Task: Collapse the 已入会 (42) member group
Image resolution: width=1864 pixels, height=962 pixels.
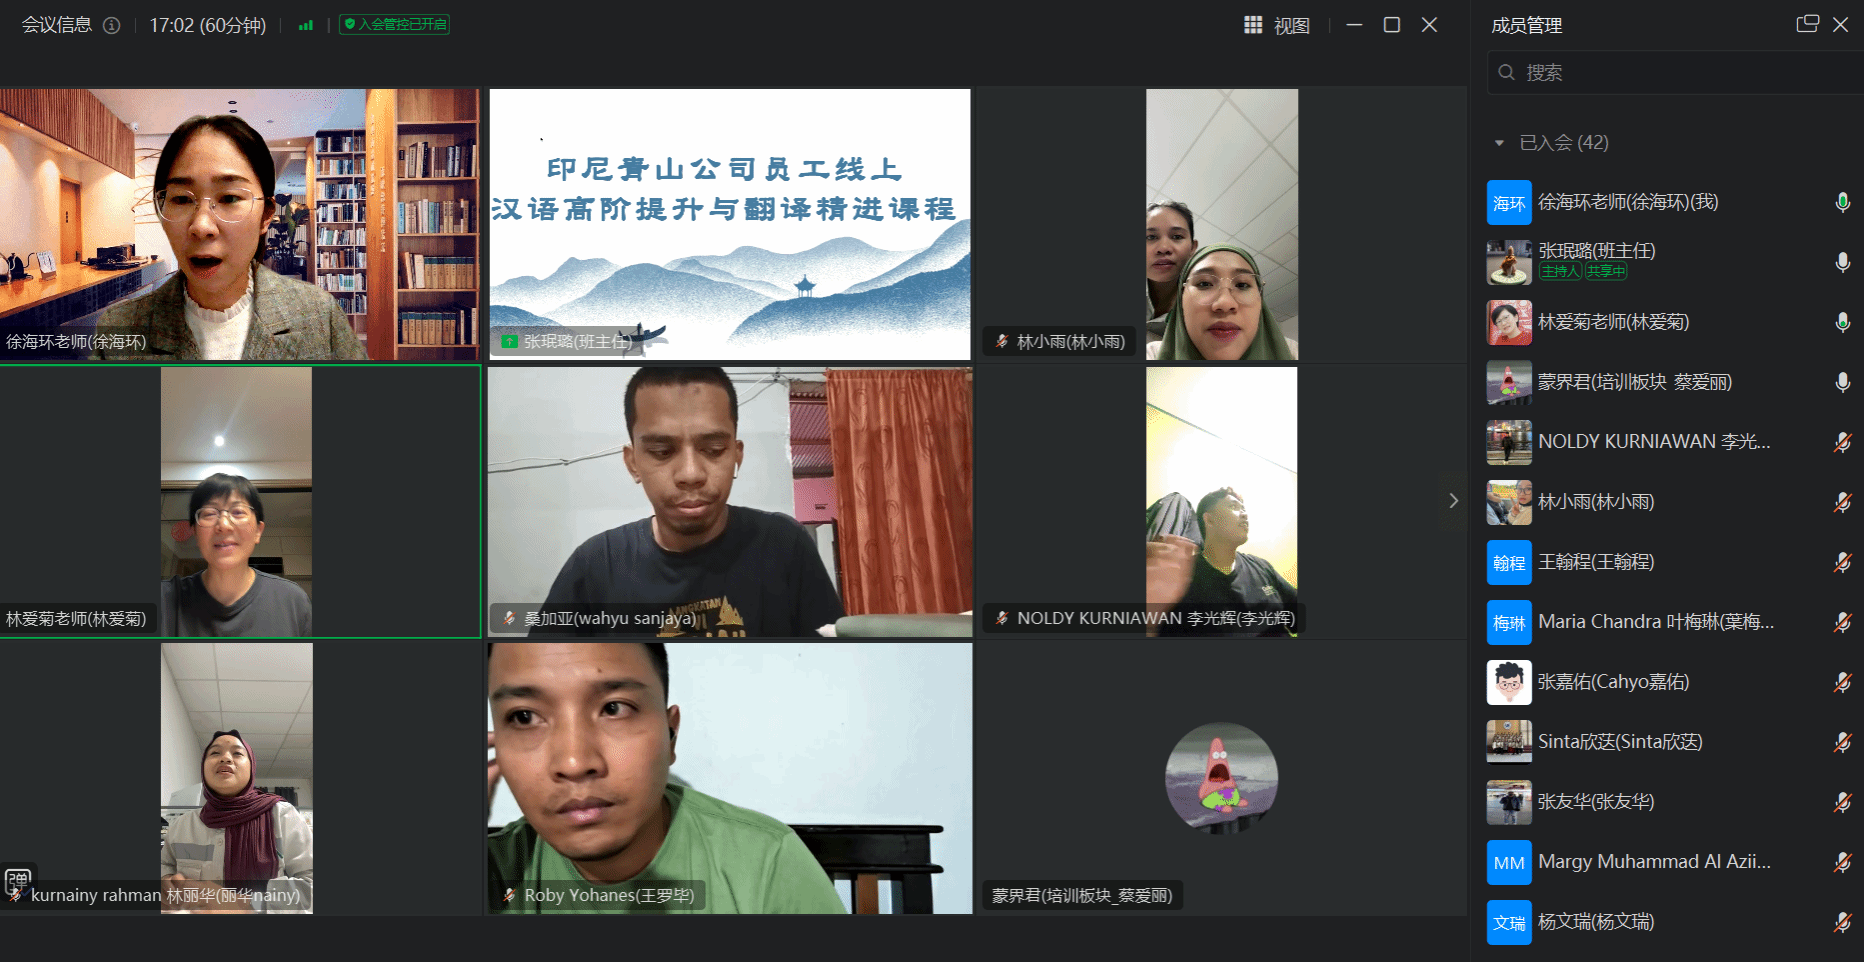Action: (1499, 143)
